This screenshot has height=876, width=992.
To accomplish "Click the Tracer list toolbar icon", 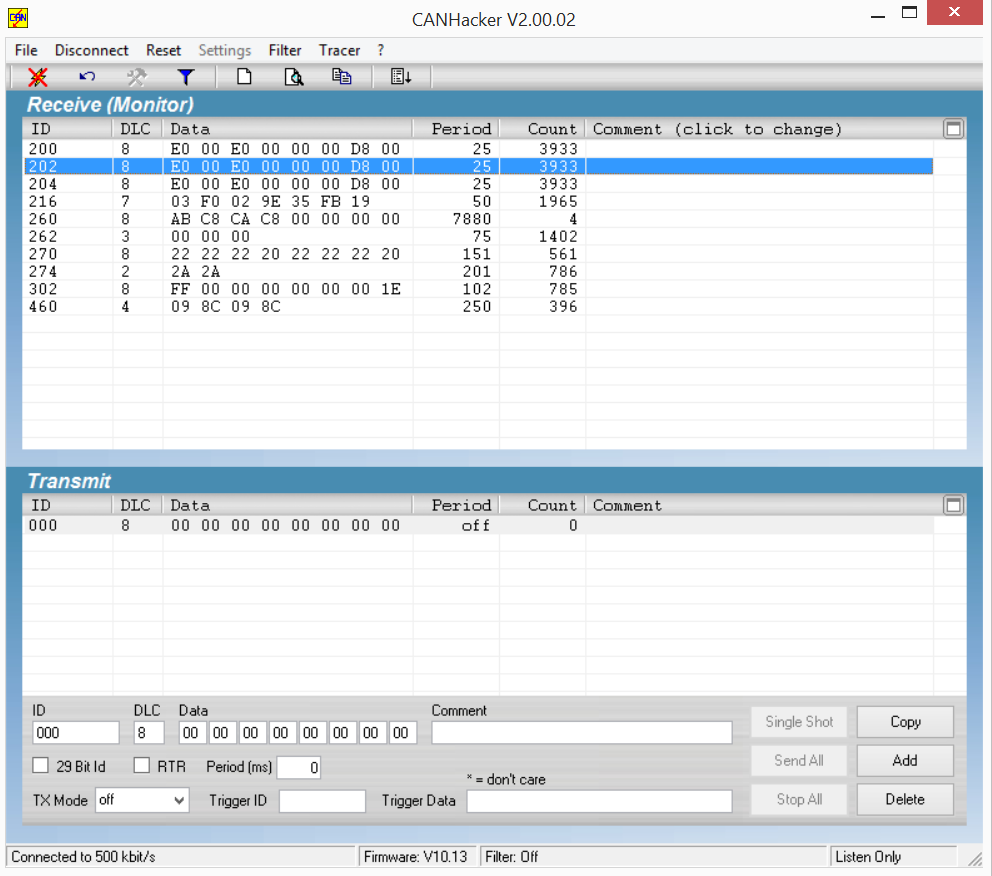I will [401, 77].
